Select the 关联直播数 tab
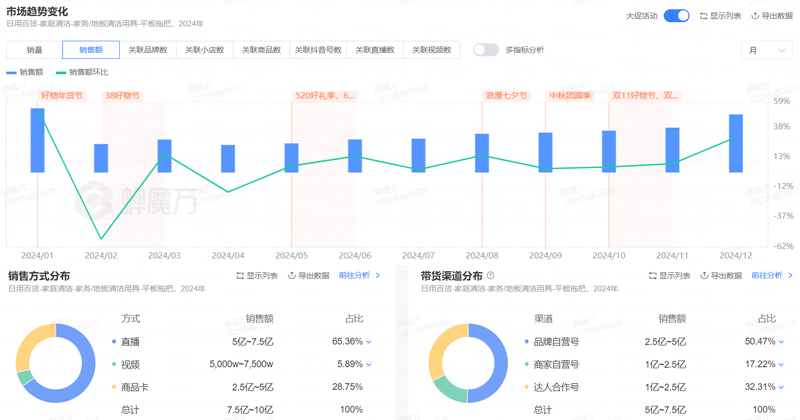 coord(375,50)
